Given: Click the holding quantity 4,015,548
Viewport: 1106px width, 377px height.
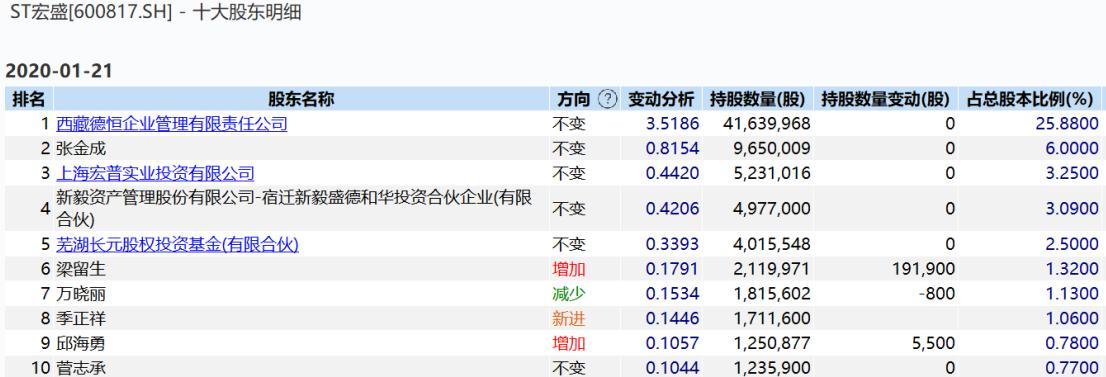Looking at the screenshot, I should tap(772, 245).
